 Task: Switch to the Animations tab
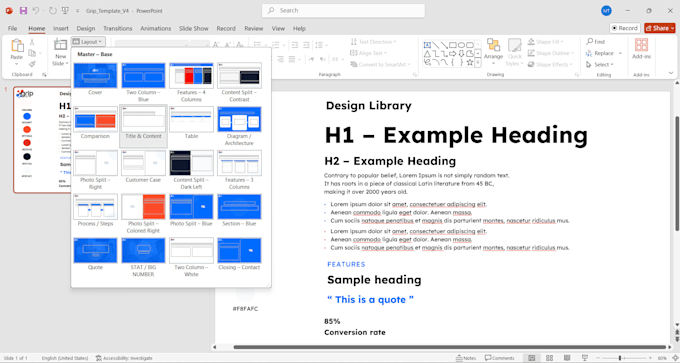click(x=156, y=29)
